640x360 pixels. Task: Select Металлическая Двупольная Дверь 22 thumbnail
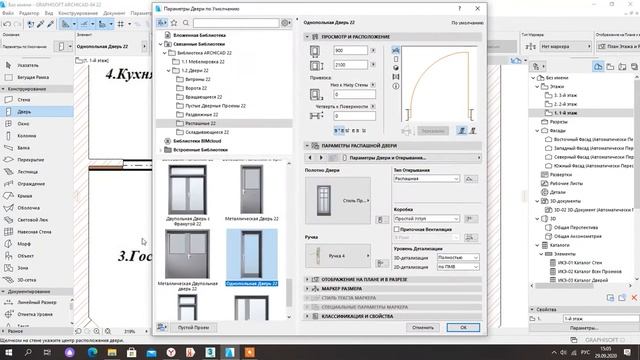pos(187,260)
